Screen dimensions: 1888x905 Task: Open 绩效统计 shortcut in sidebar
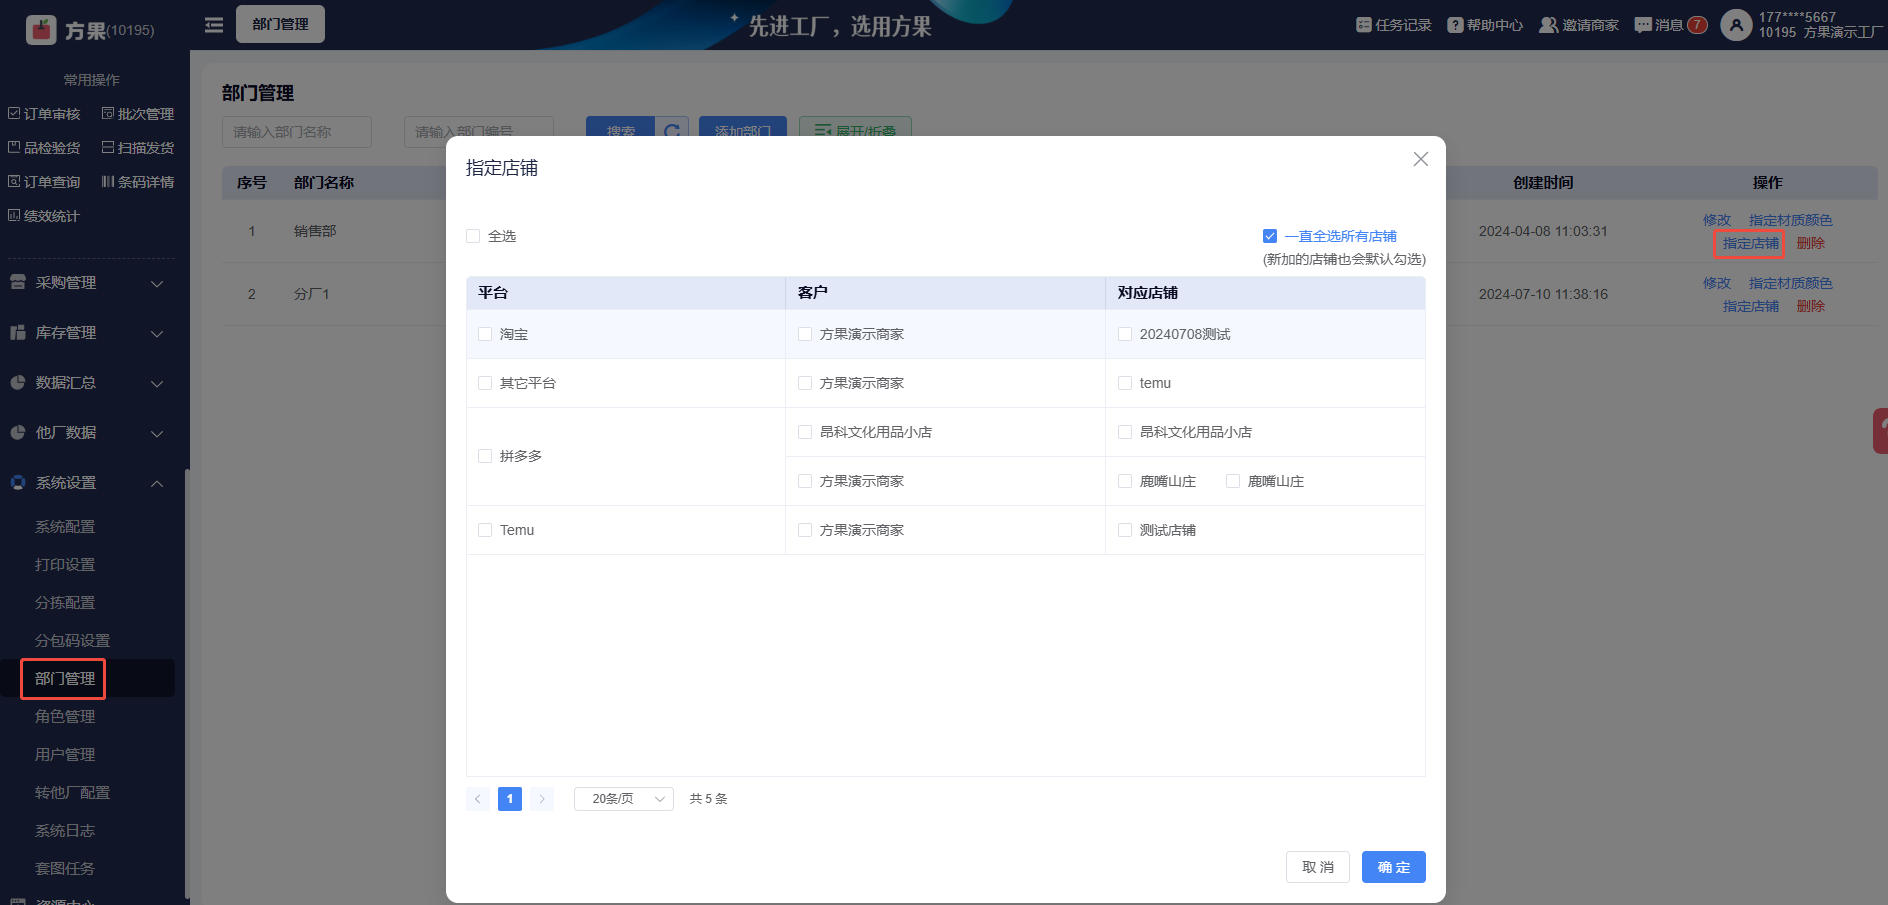click(44, 216)
